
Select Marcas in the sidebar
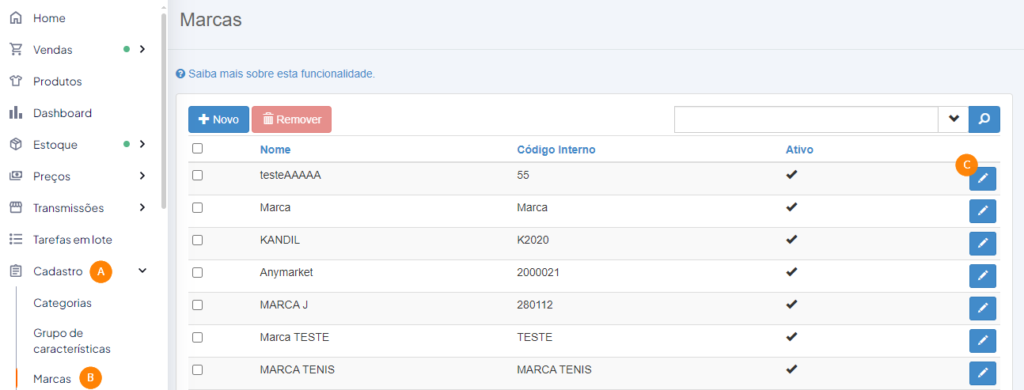pos(52,379)
